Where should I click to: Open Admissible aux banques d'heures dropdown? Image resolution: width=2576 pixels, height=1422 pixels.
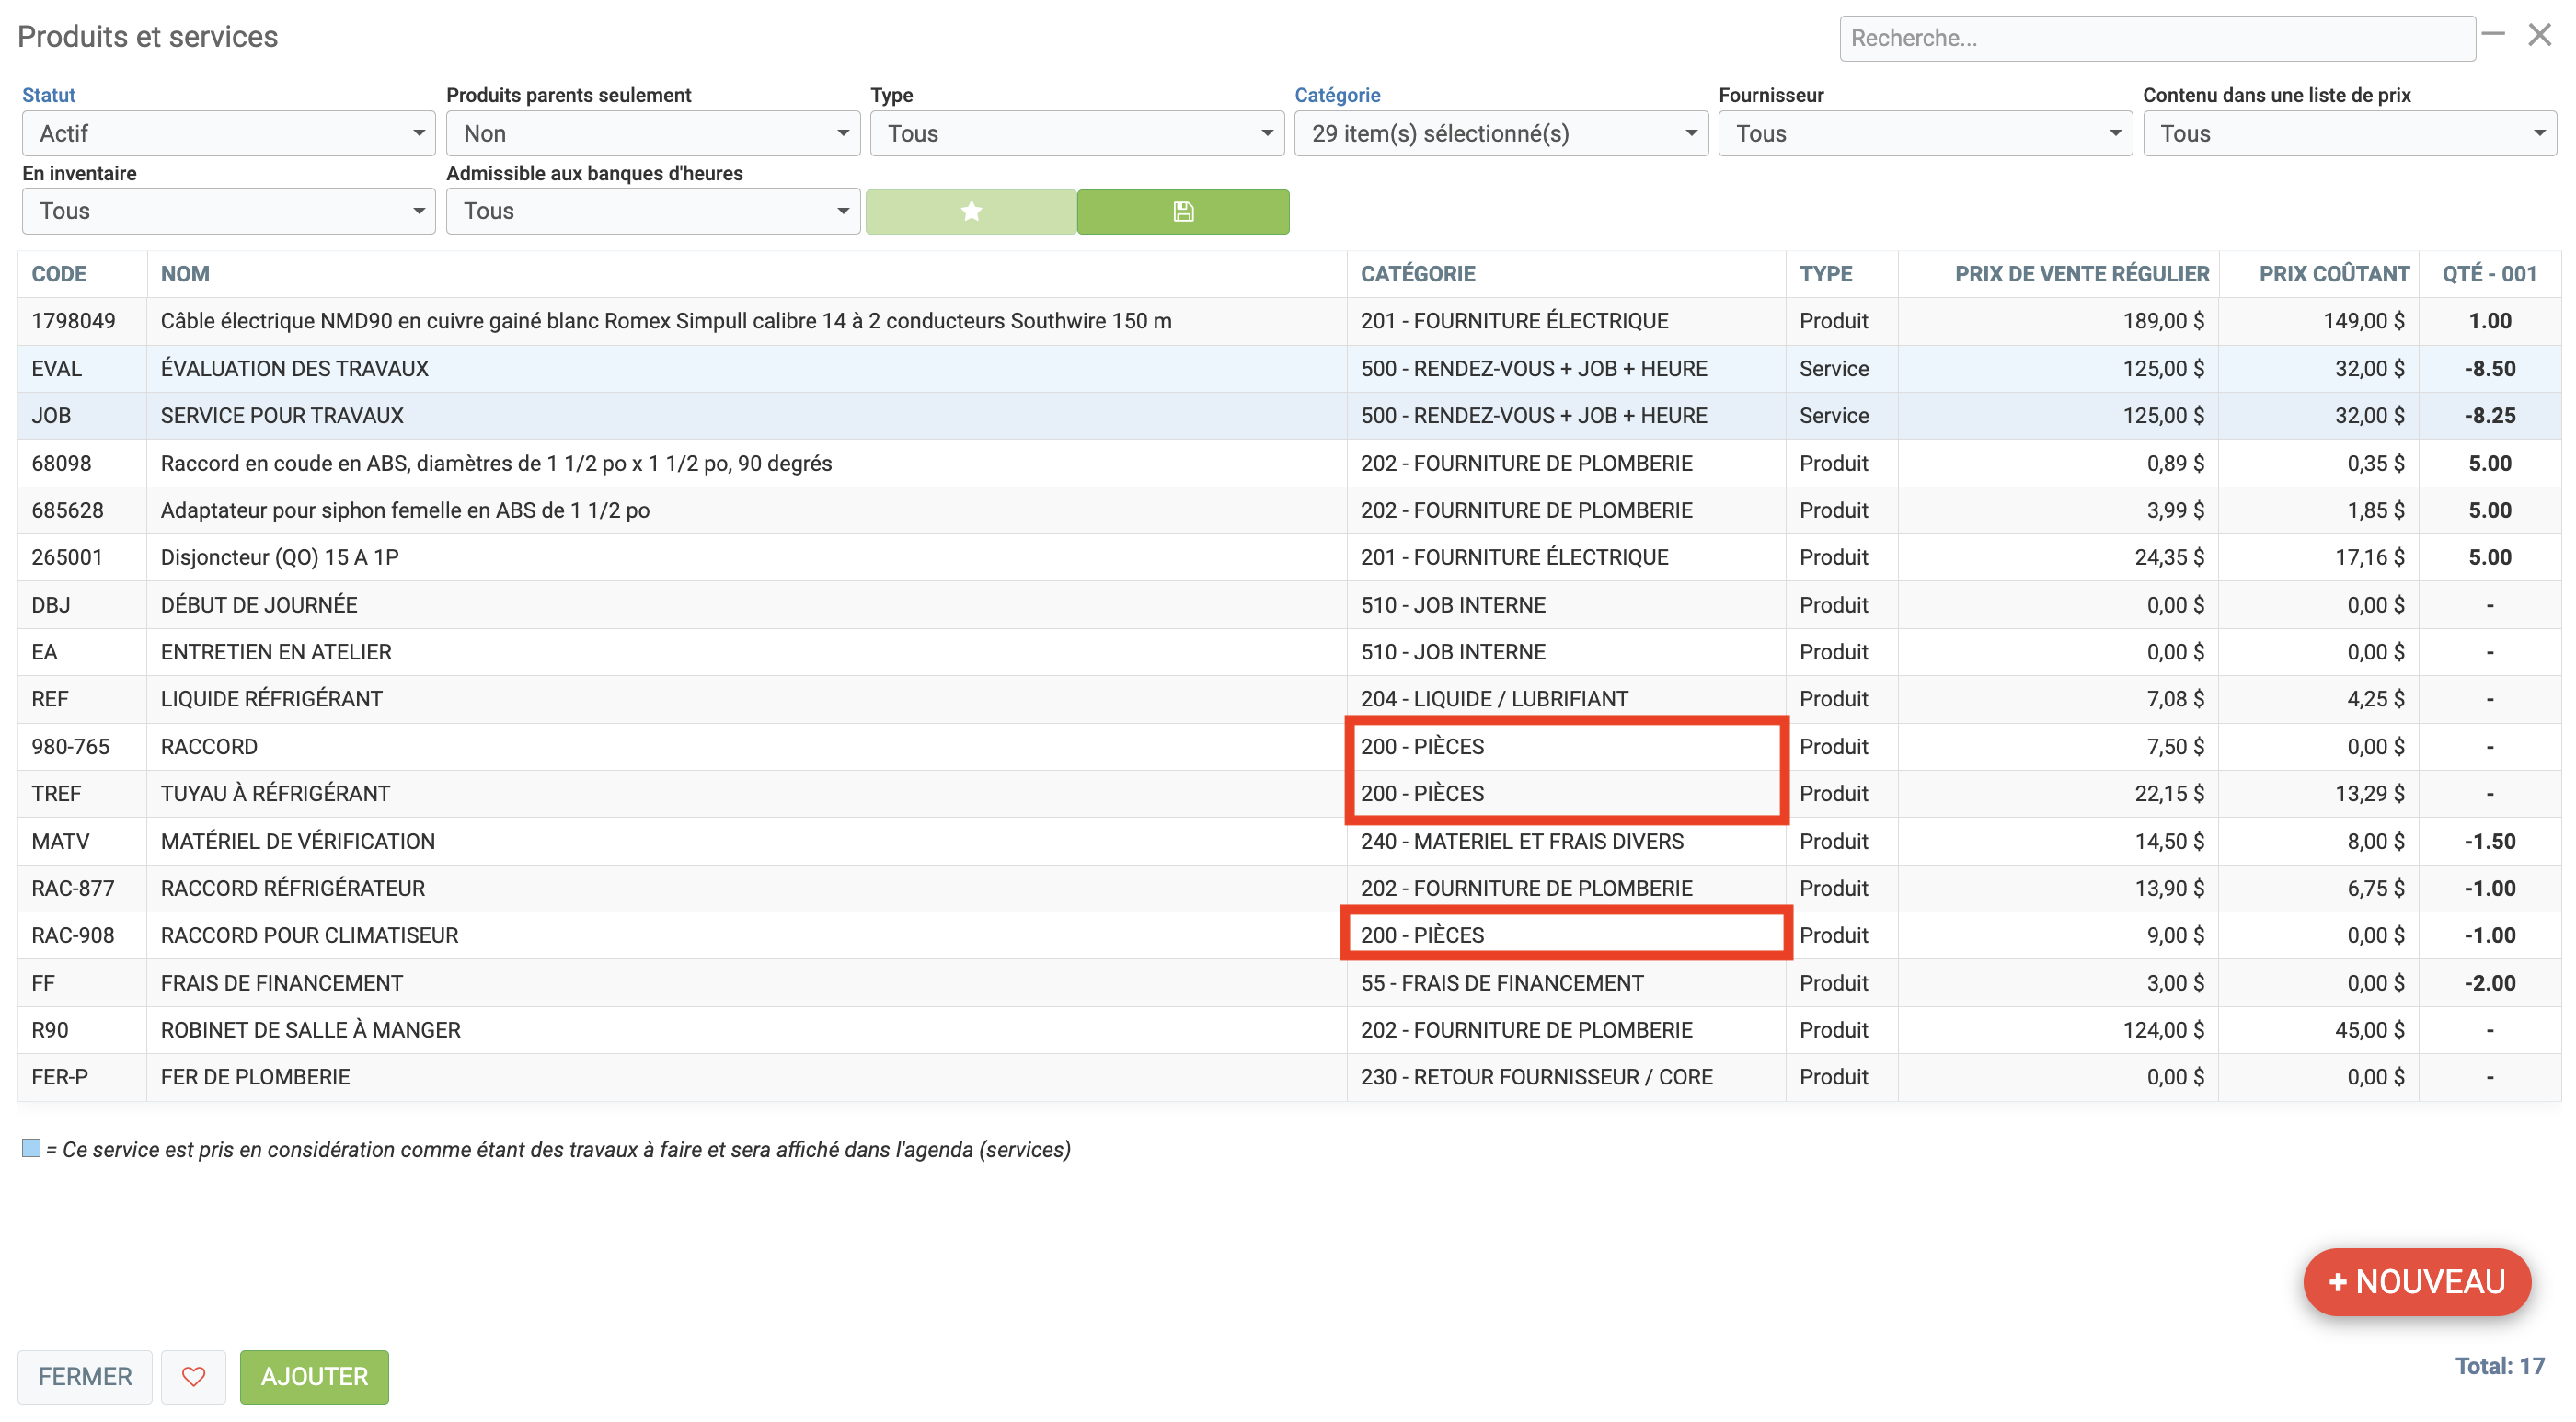tap(652, 211)
